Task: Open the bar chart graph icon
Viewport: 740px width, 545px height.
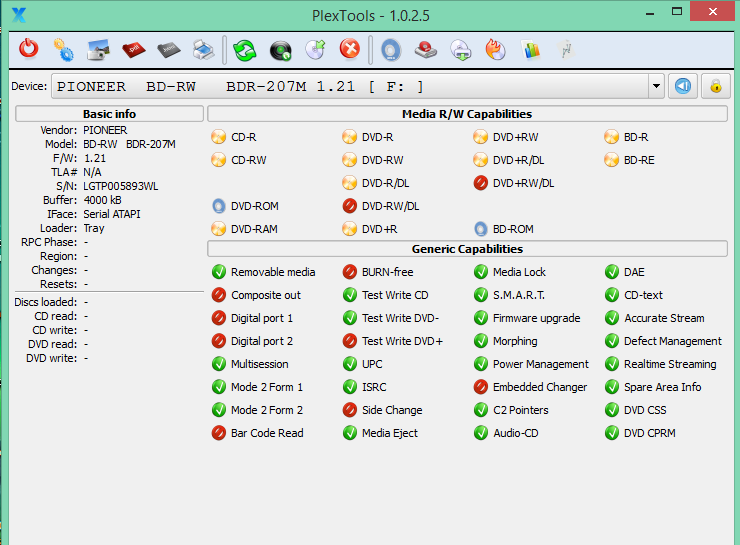Action: point(531,50)
